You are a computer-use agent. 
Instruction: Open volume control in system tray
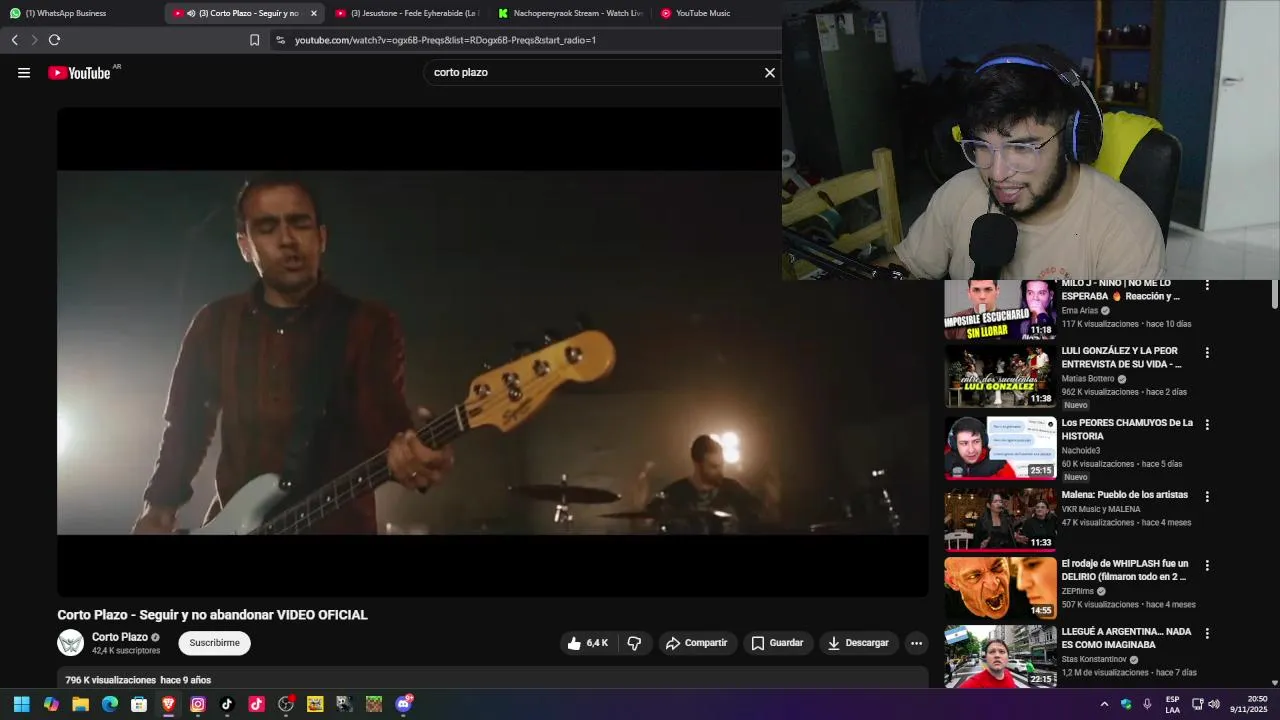click(1214, 704)
